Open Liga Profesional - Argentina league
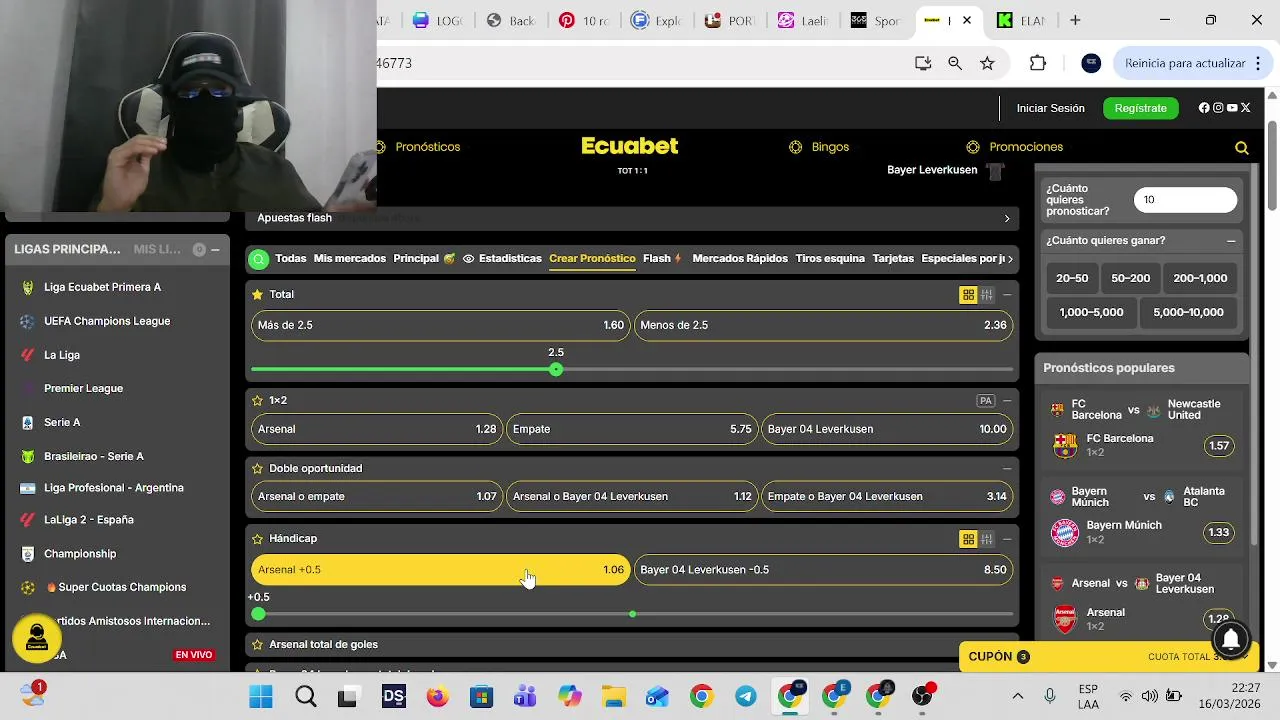Viewport: 1280px width, 720px height. [x=114, y=488]
